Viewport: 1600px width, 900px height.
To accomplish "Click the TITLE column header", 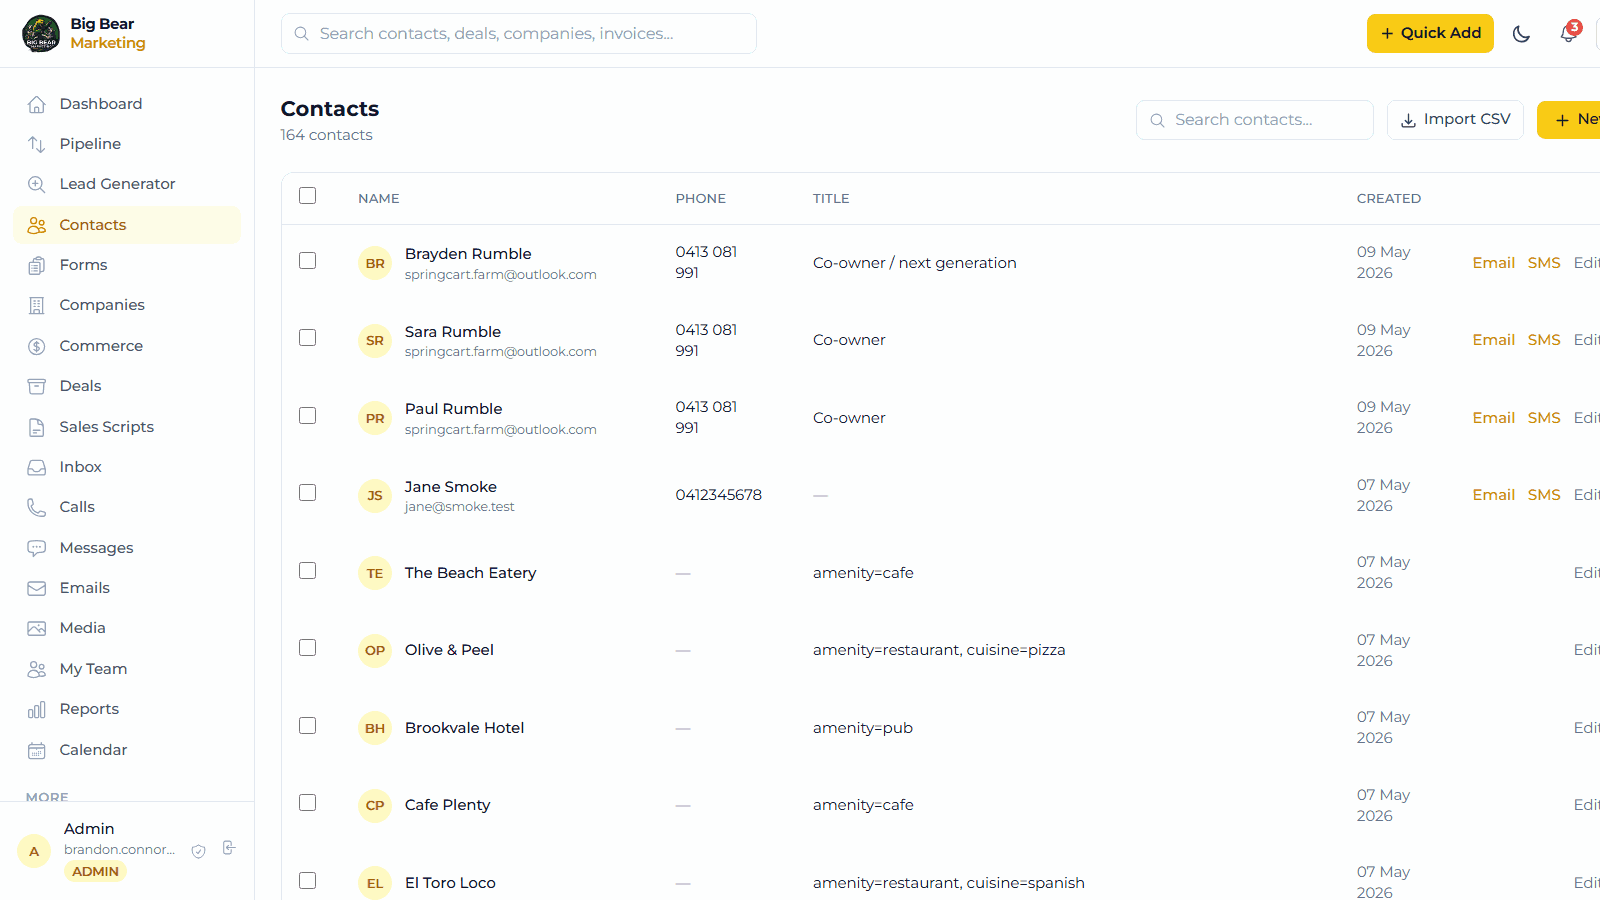I will click(831, 199).
